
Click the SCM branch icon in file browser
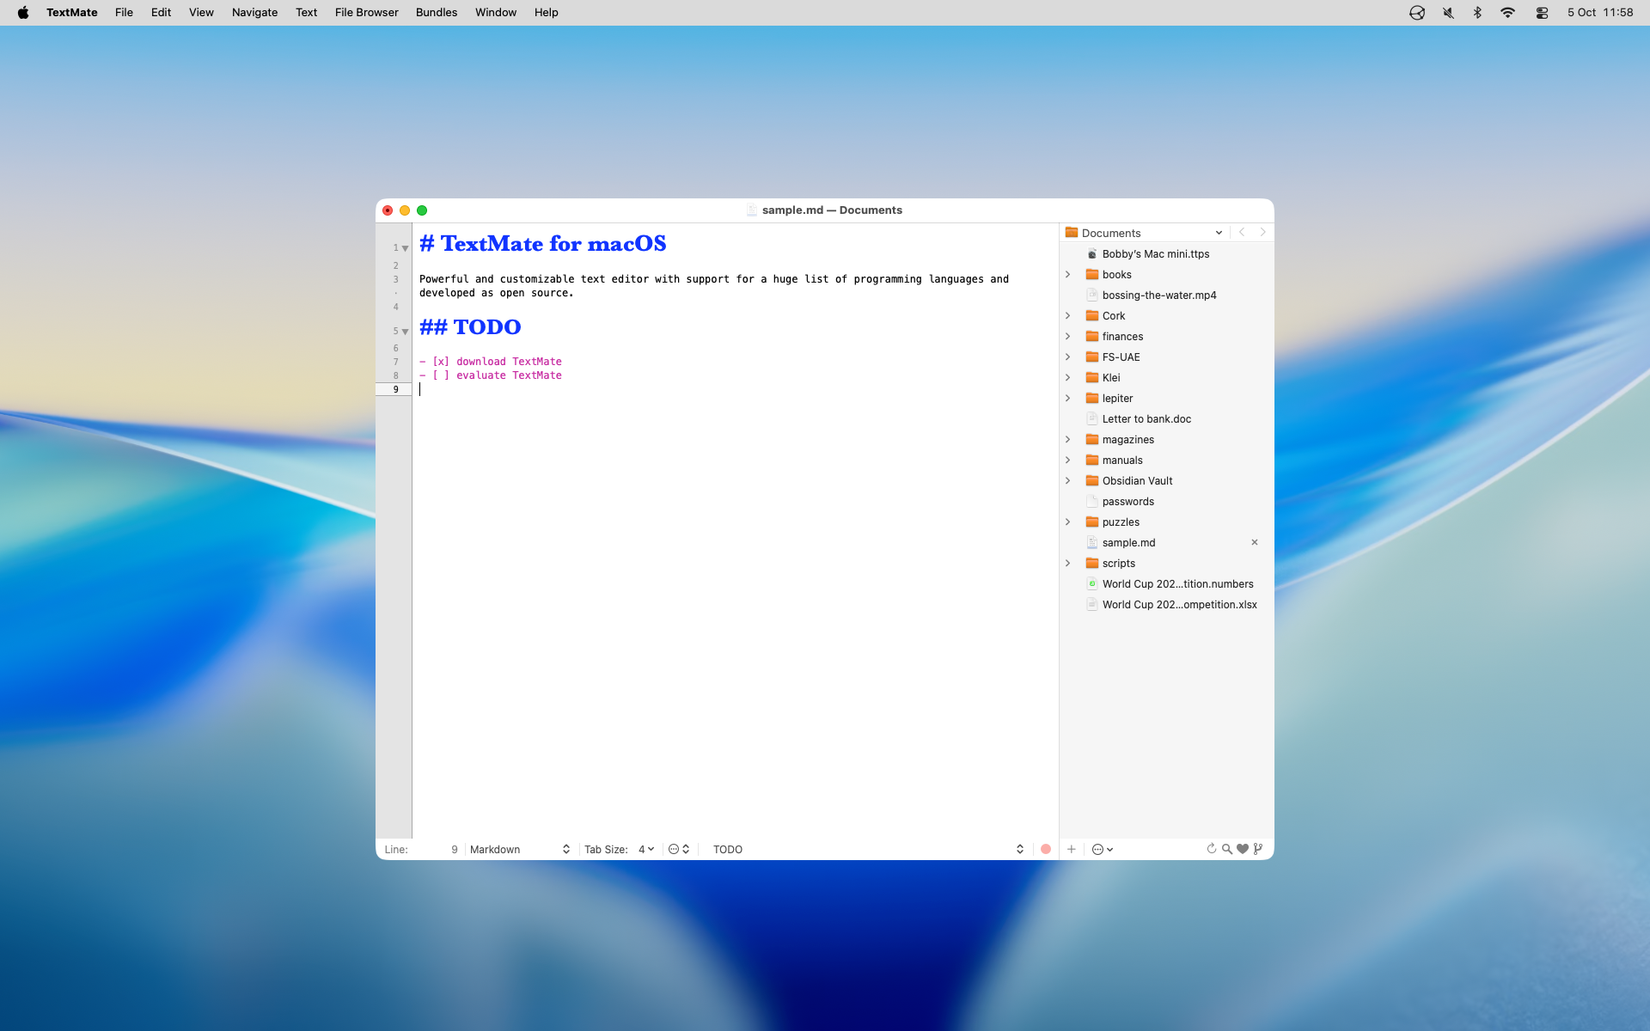[x=1258, y=849]
